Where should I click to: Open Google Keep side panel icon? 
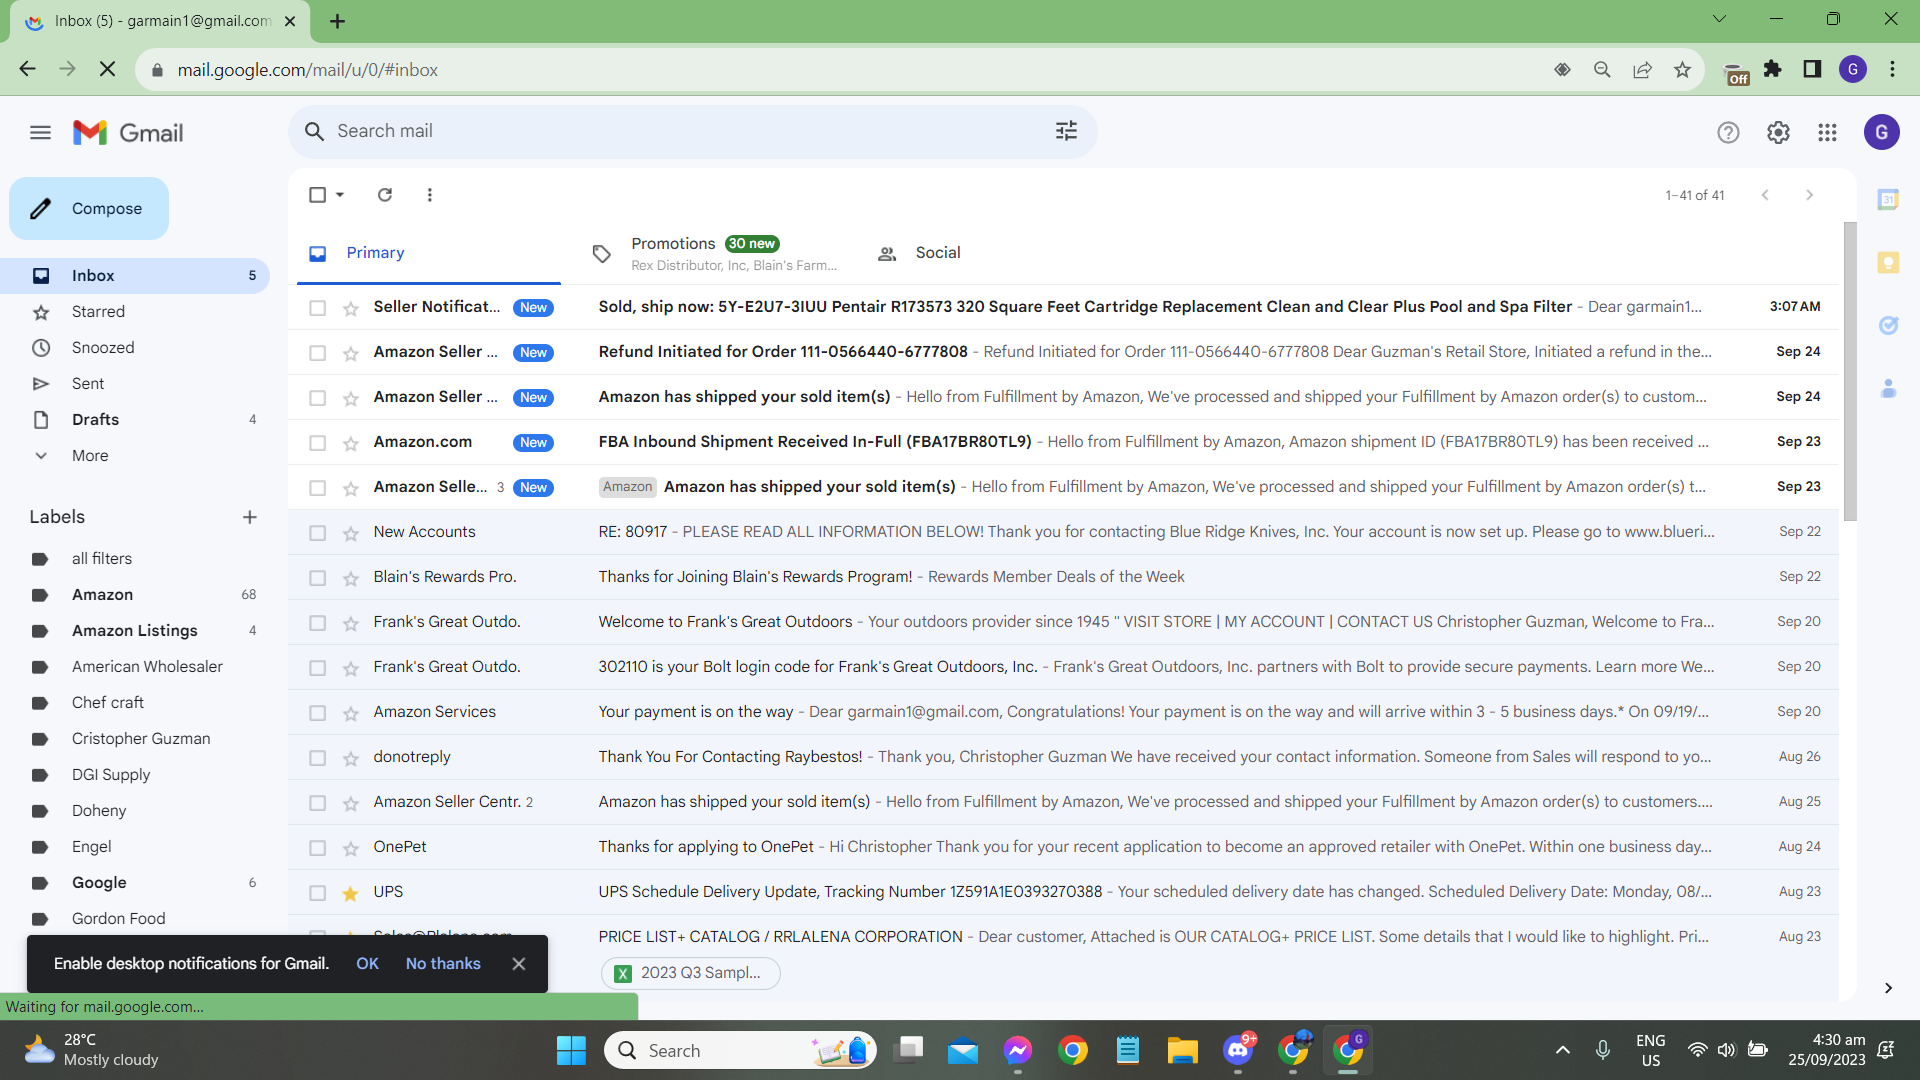[x=1888, y=263]
